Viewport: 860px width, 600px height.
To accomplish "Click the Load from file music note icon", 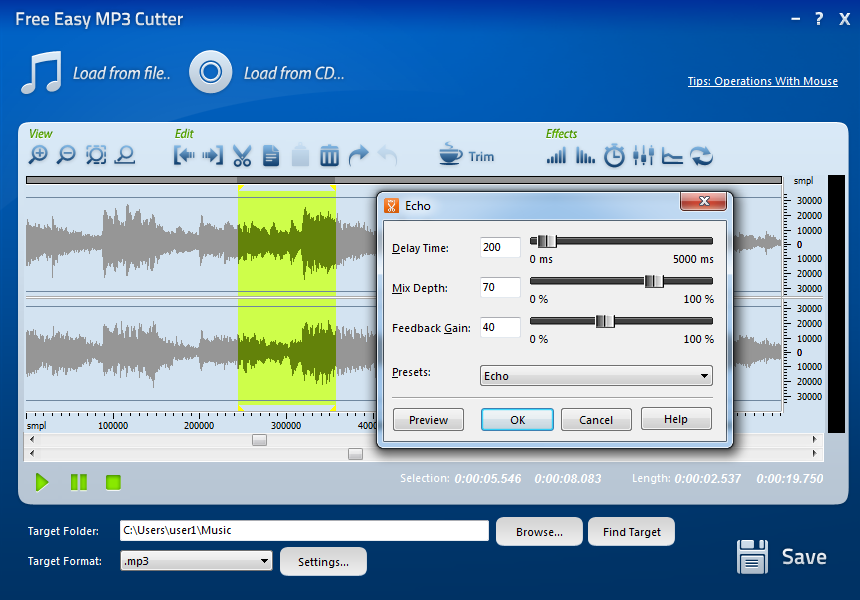I will pyautogui.click(x=42, y=72).
